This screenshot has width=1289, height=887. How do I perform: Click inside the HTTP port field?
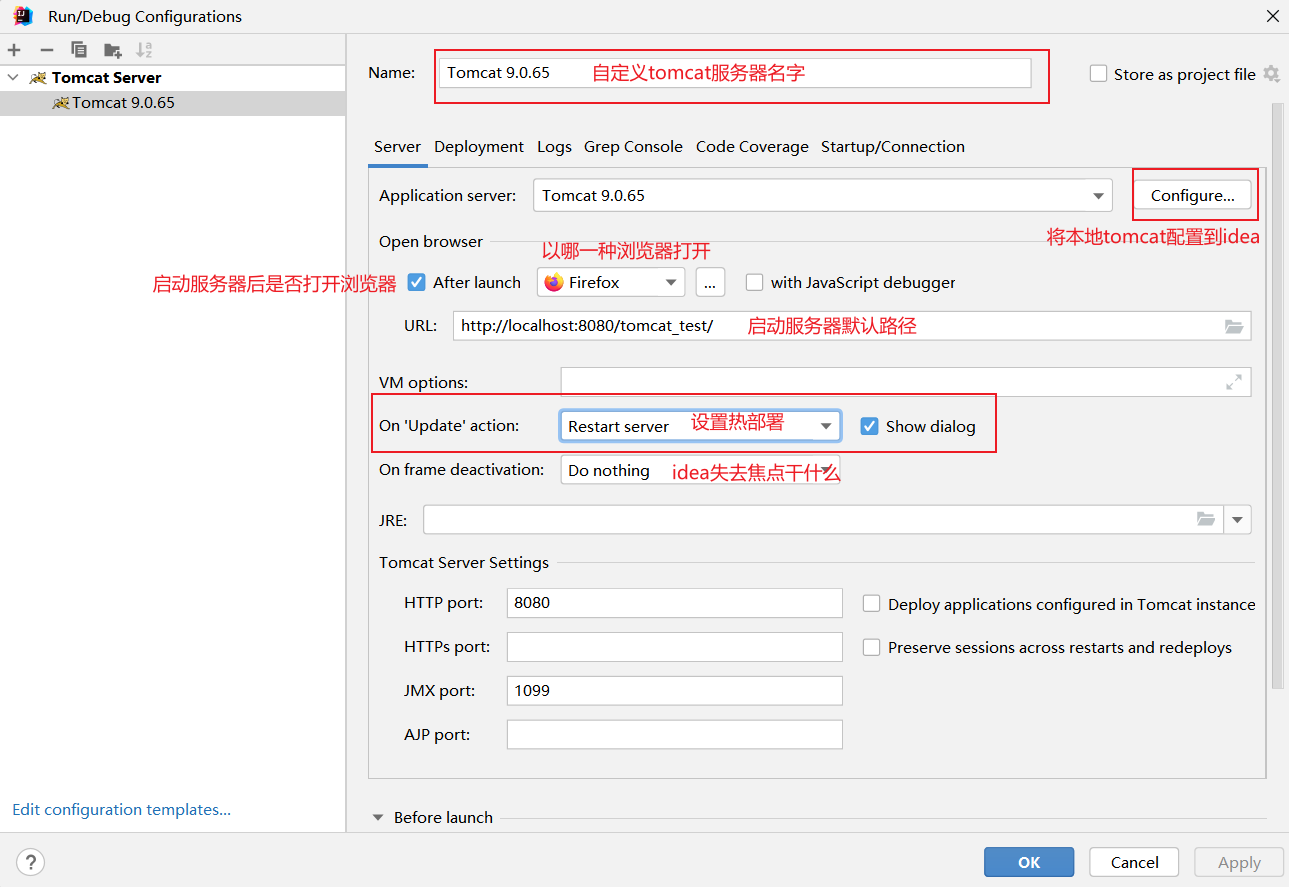pos(674,603)
